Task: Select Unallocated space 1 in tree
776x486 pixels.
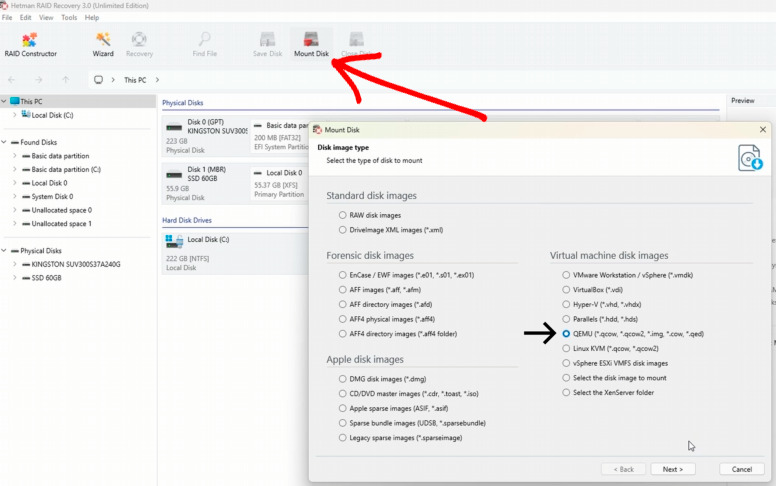Action: pos(61,224)
